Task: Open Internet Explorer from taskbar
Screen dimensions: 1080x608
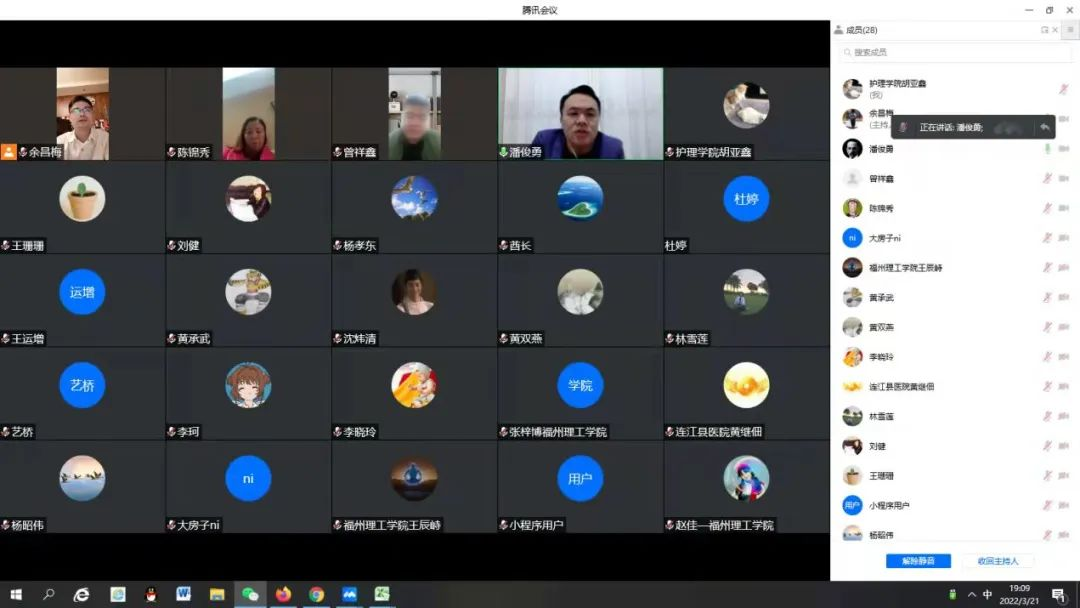Action: 82,594
